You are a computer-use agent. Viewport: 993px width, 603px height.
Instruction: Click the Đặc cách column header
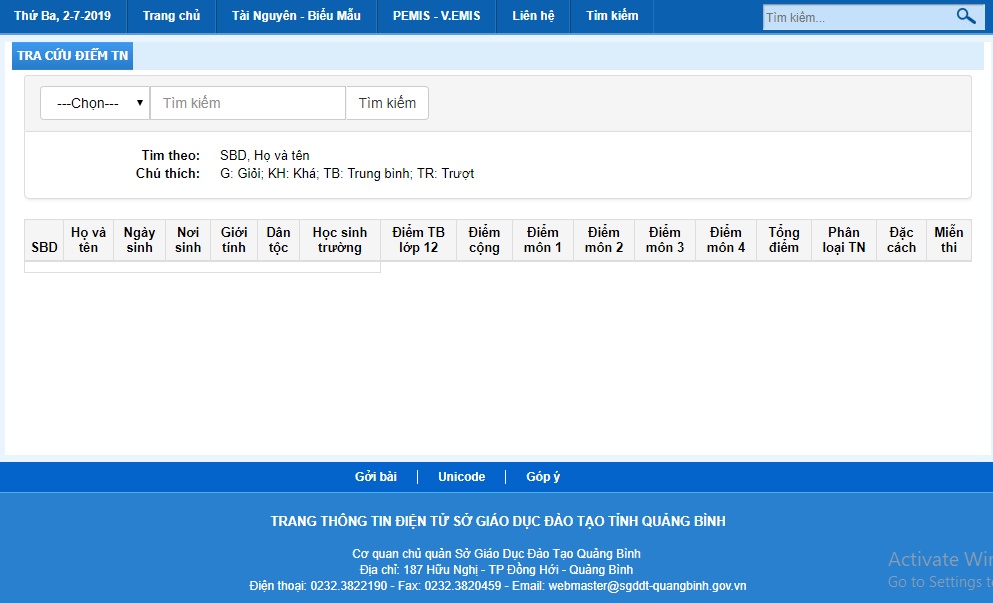coord(901,240)
